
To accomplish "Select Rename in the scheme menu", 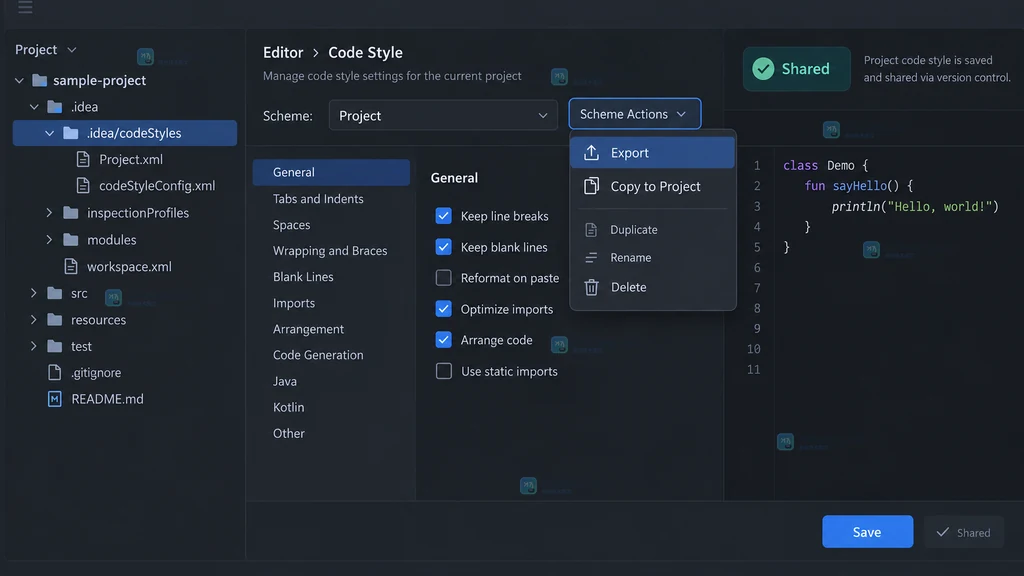I will click(652, 257).
